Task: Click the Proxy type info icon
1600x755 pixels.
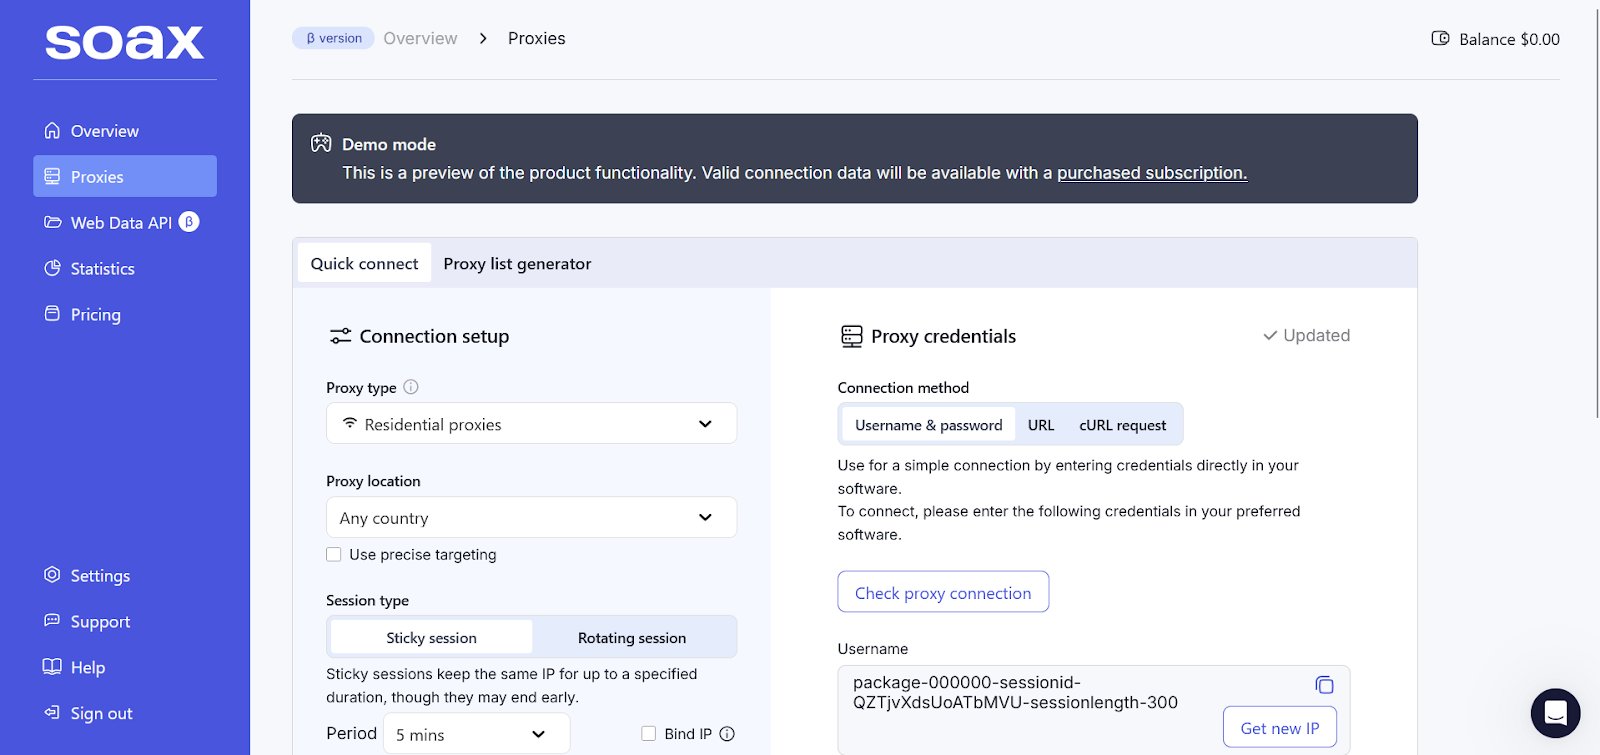Action: (411, 387)
